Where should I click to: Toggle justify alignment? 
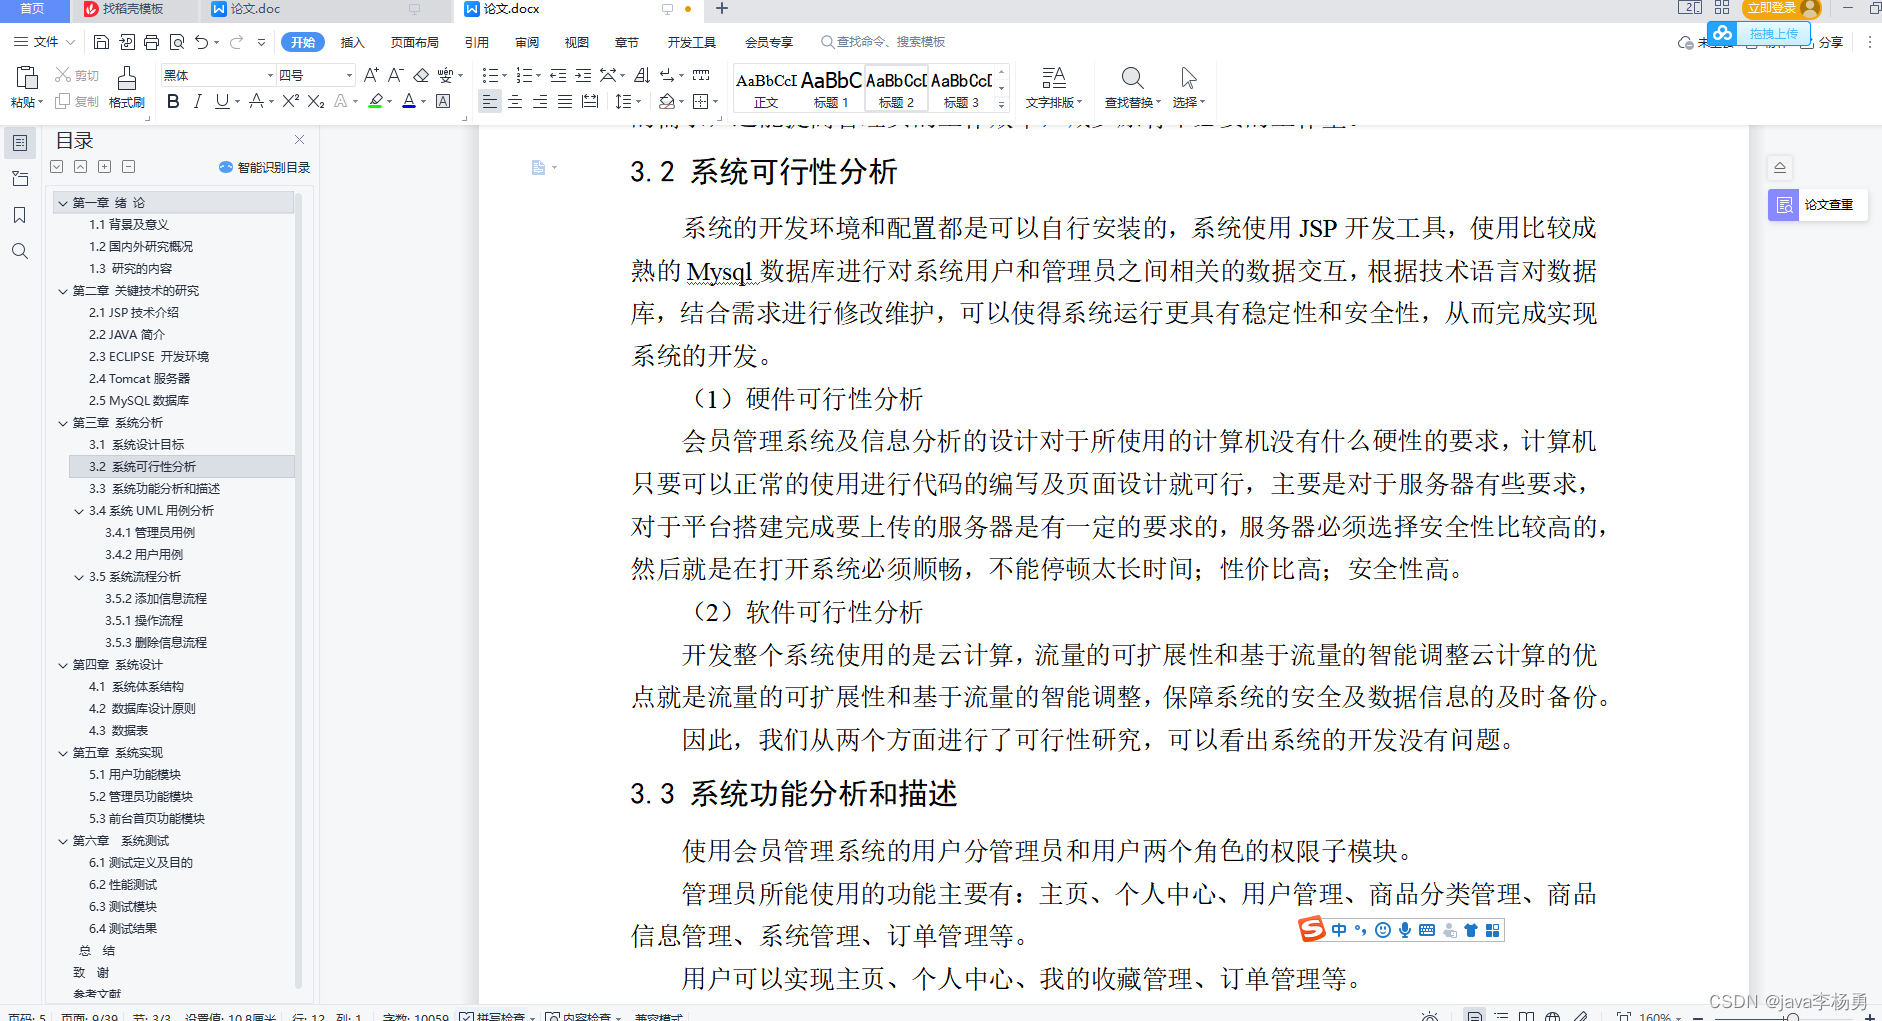click(565, 101)
